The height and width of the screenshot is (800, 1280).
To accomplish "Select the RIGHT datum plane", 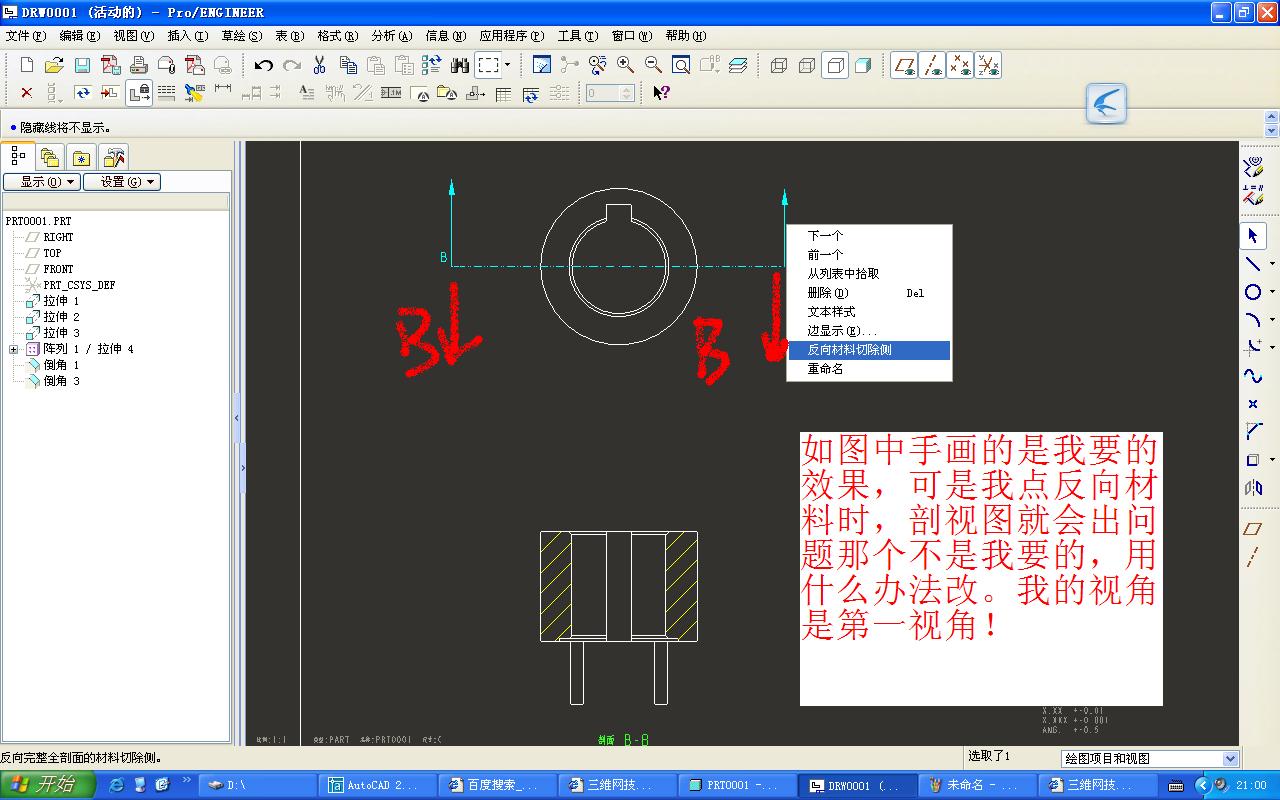I will pos(58,237).
